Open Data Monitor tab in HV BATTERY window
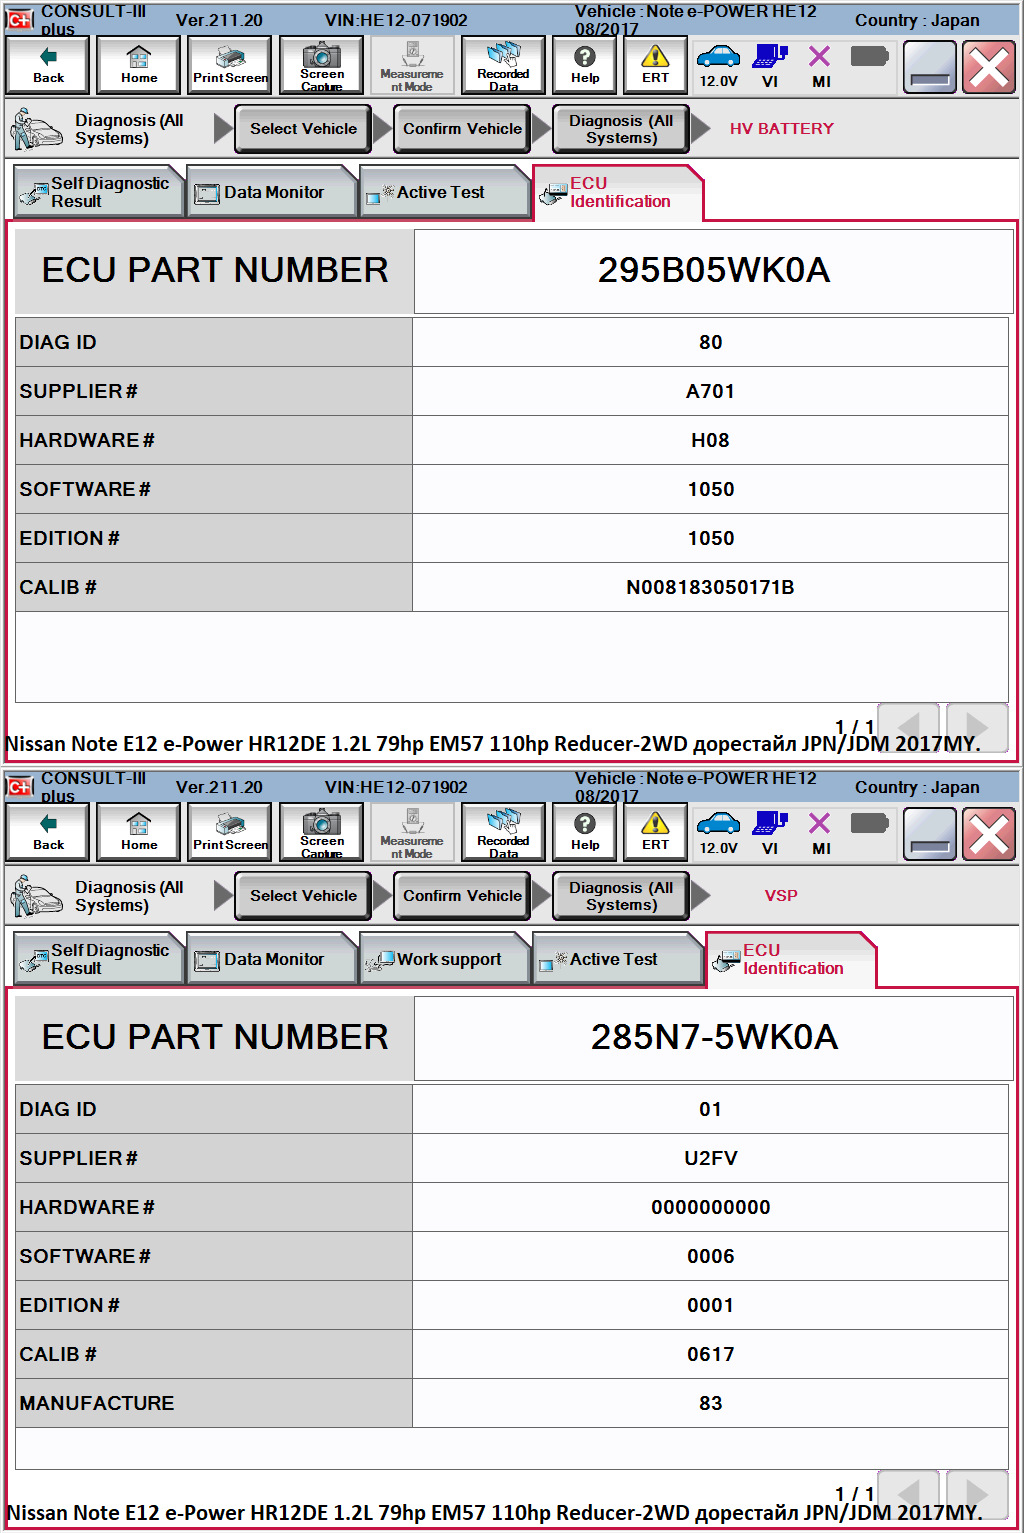The width and height of the screenshot is (1024, 1533). tap(272, 192)
